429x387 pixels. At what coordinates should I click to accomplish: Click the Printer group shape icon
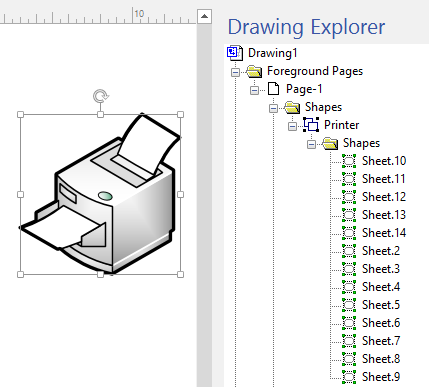pyautogui.click(x=311, y=125)
